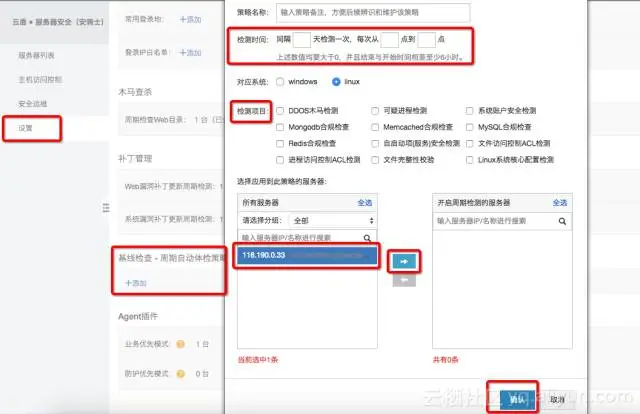640x414 pixels.
Task: Check the 自启动项(服务)安全检测 checkbox
Action: click(x=375, y=143)
